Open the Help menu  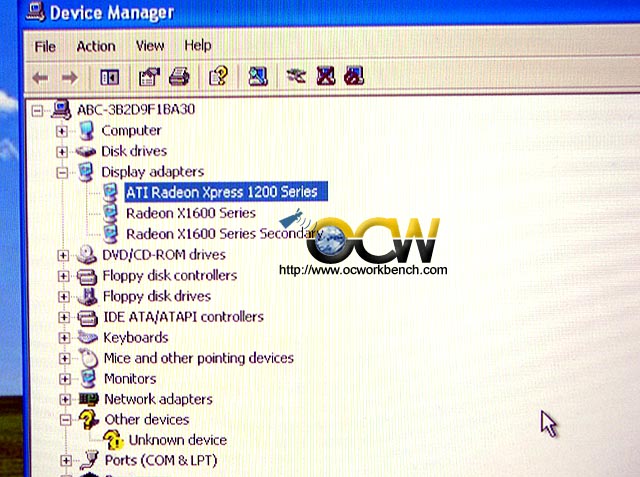pos(198,45)
